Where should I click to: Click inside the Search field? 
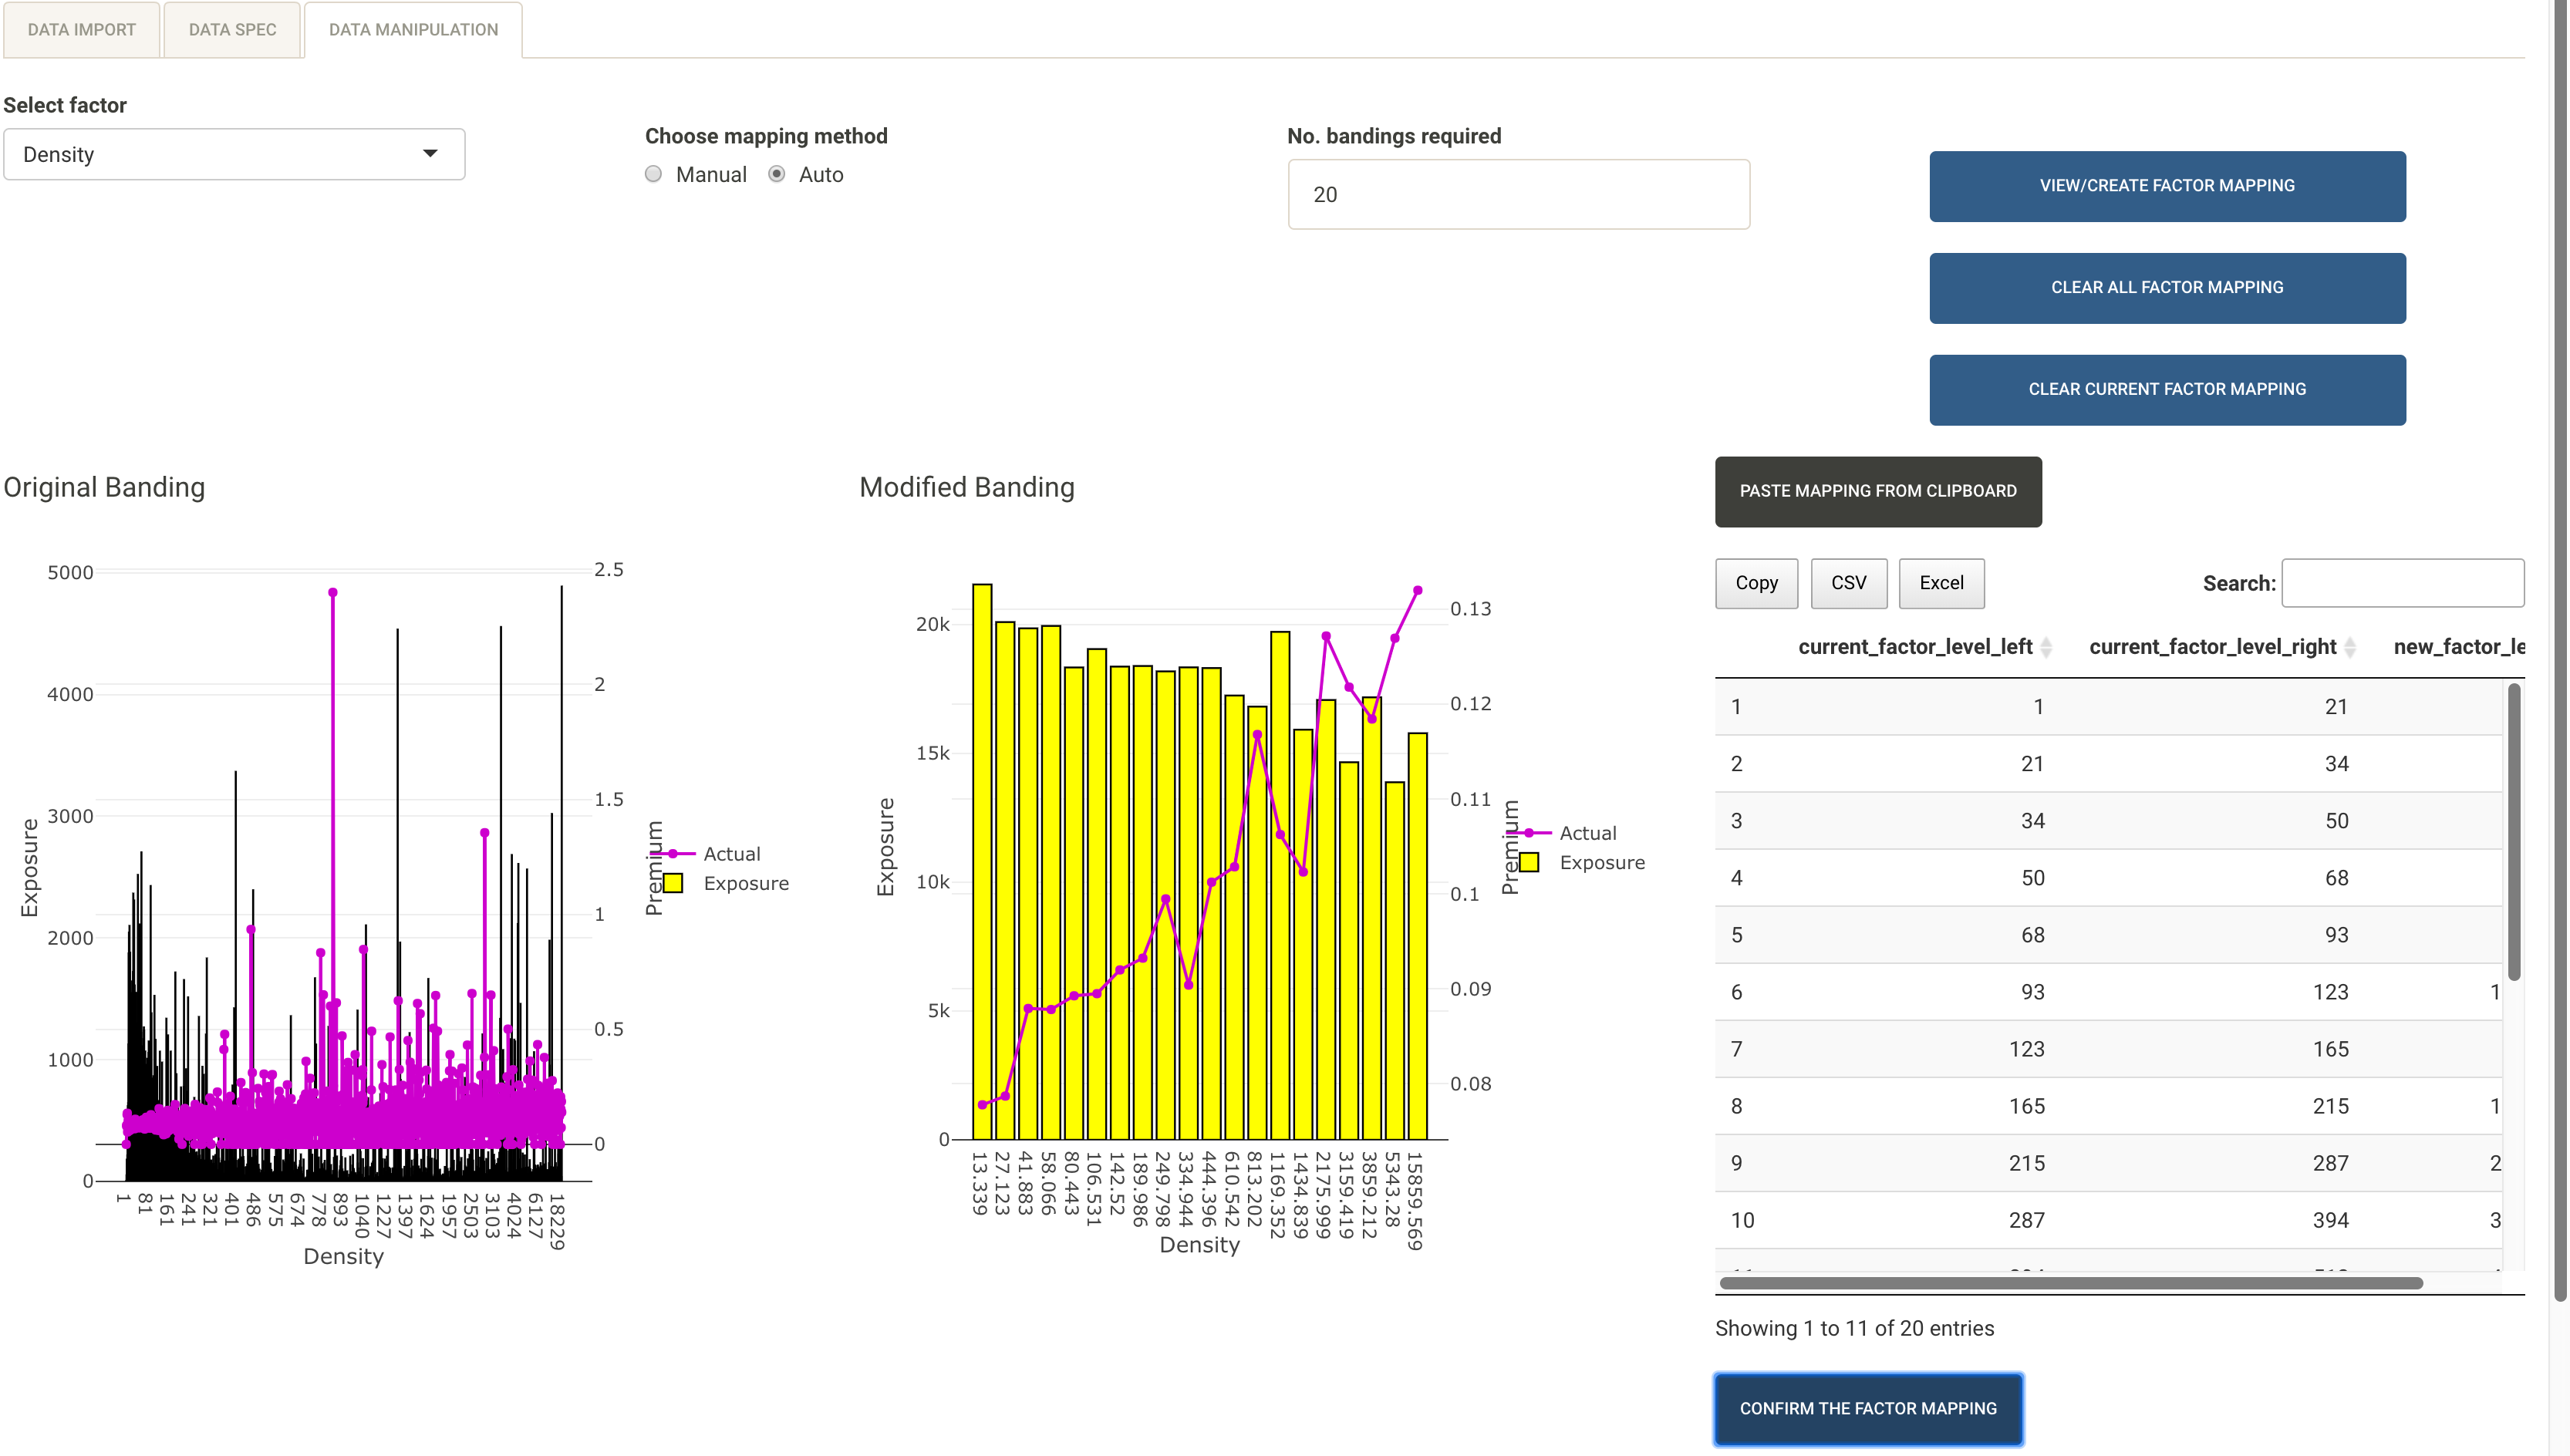click(2403, 583)
